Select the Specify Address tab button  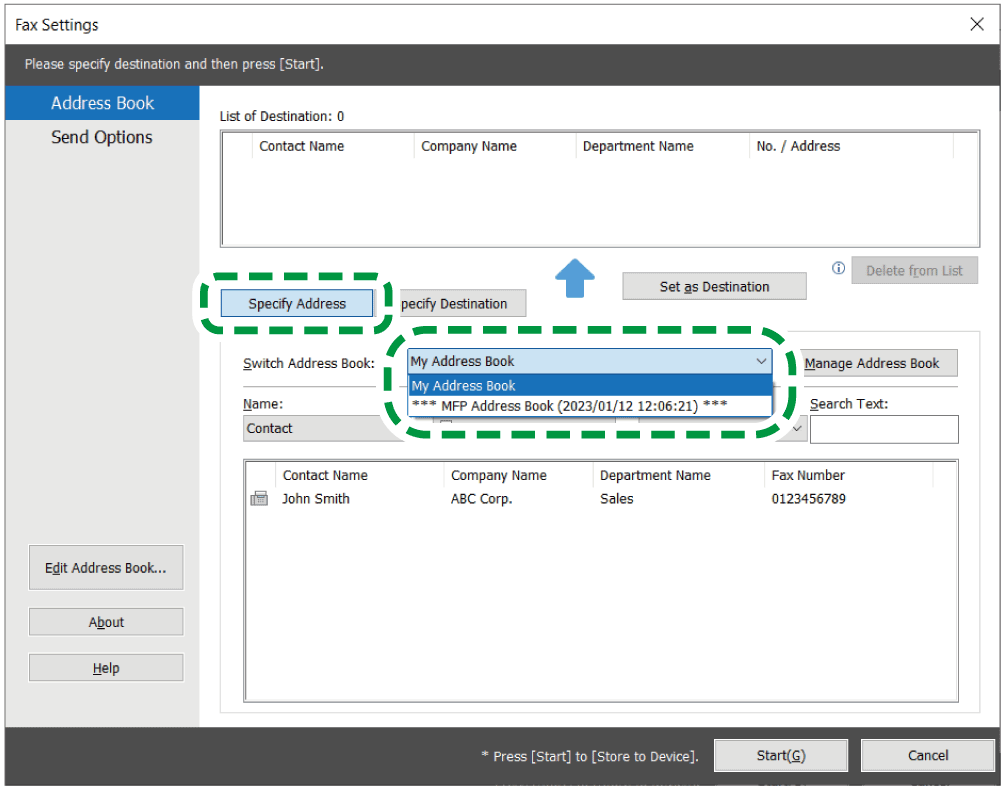point(297,304)
